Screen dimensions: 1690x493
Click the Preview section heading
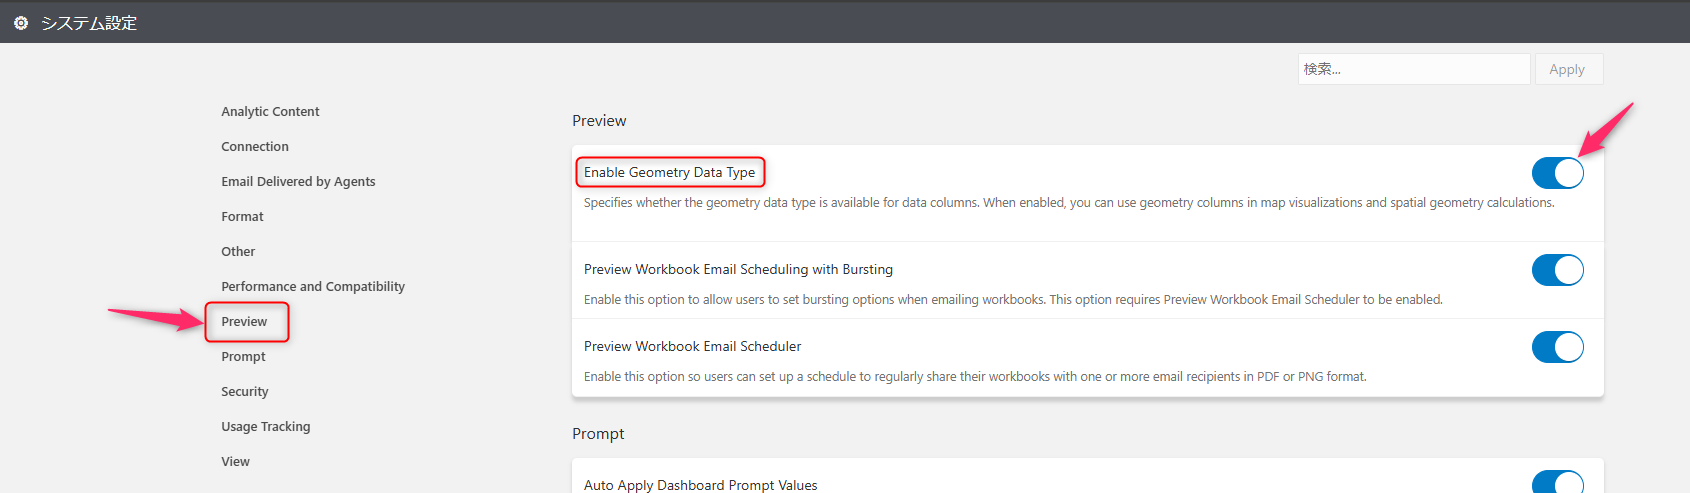click(x=599, y=121)
